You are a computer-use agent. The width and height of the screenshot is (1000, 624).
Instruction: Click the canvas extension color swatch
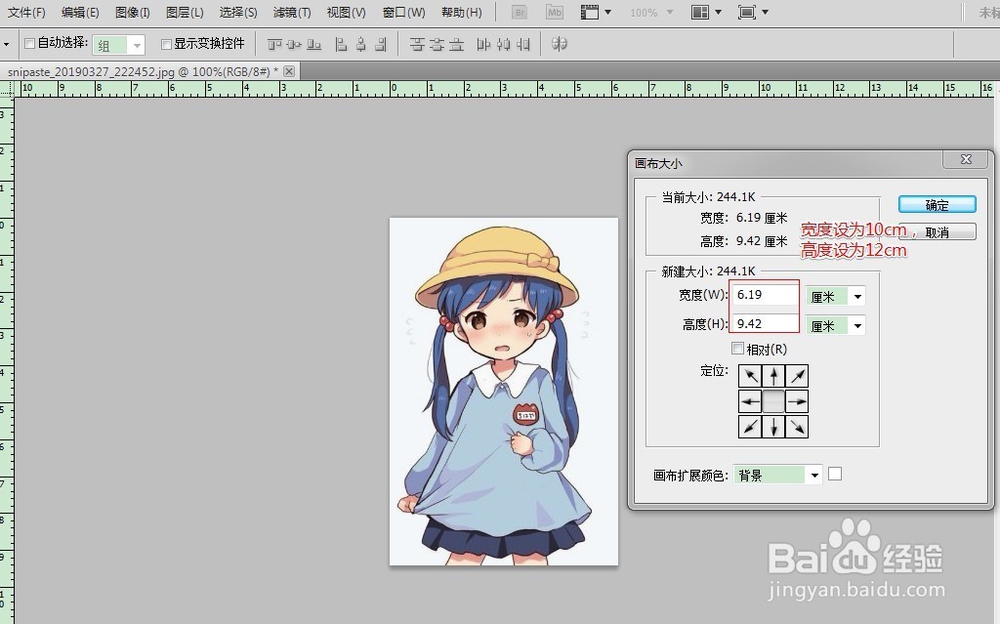click(x=835, y=474)
